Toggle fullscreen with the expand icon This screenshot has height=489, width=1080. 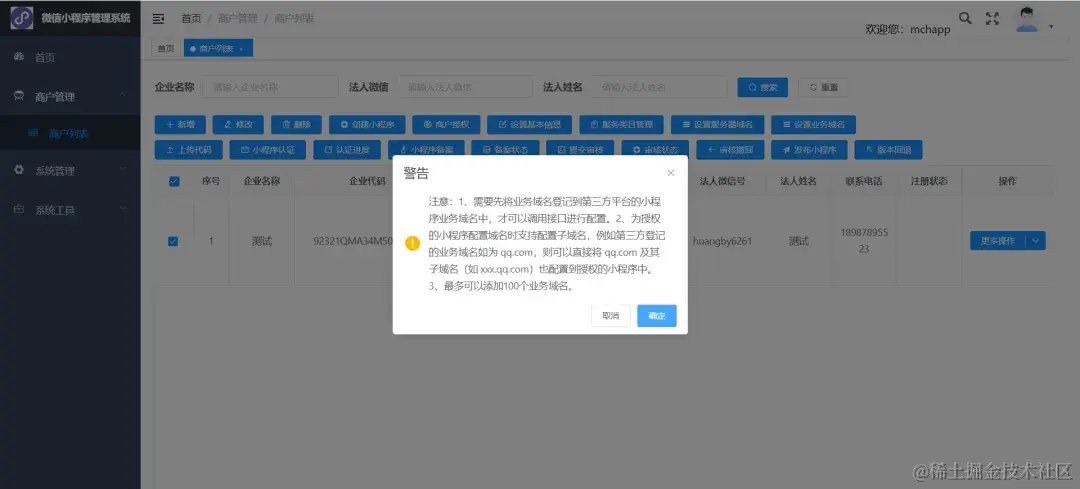click(992, 19)
